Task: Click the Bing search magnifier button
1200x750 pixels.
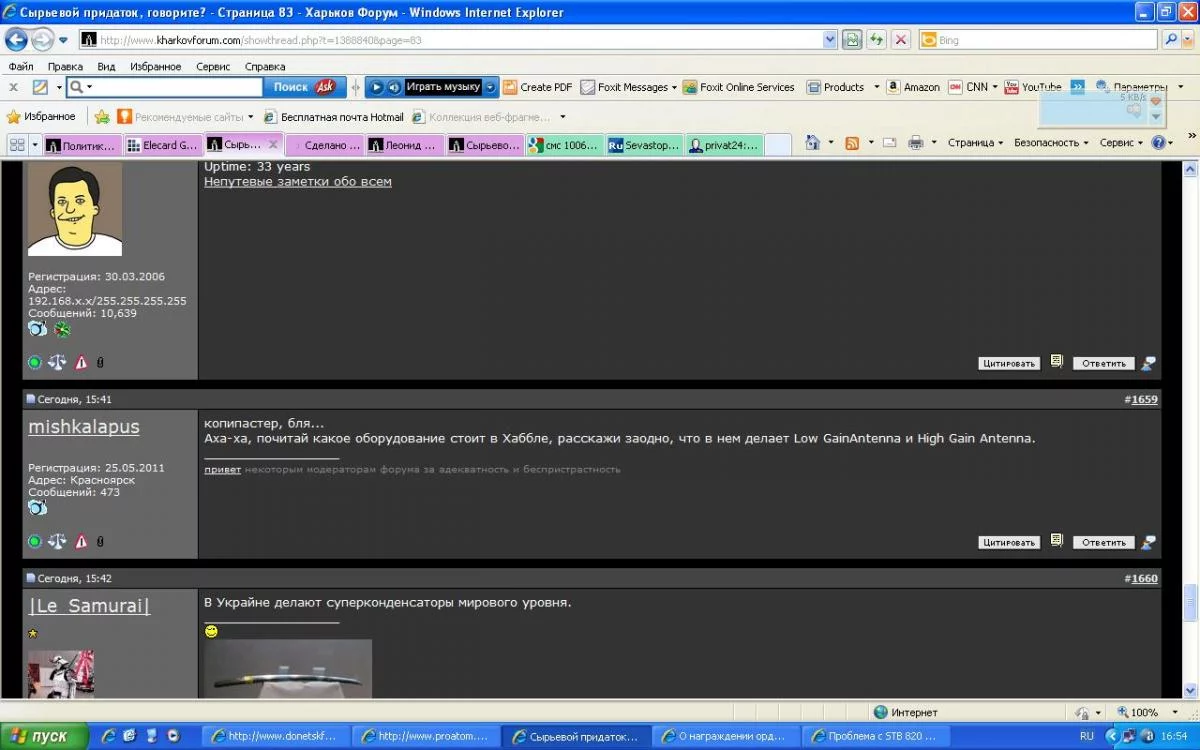Action: click(x=1172, y=40)
